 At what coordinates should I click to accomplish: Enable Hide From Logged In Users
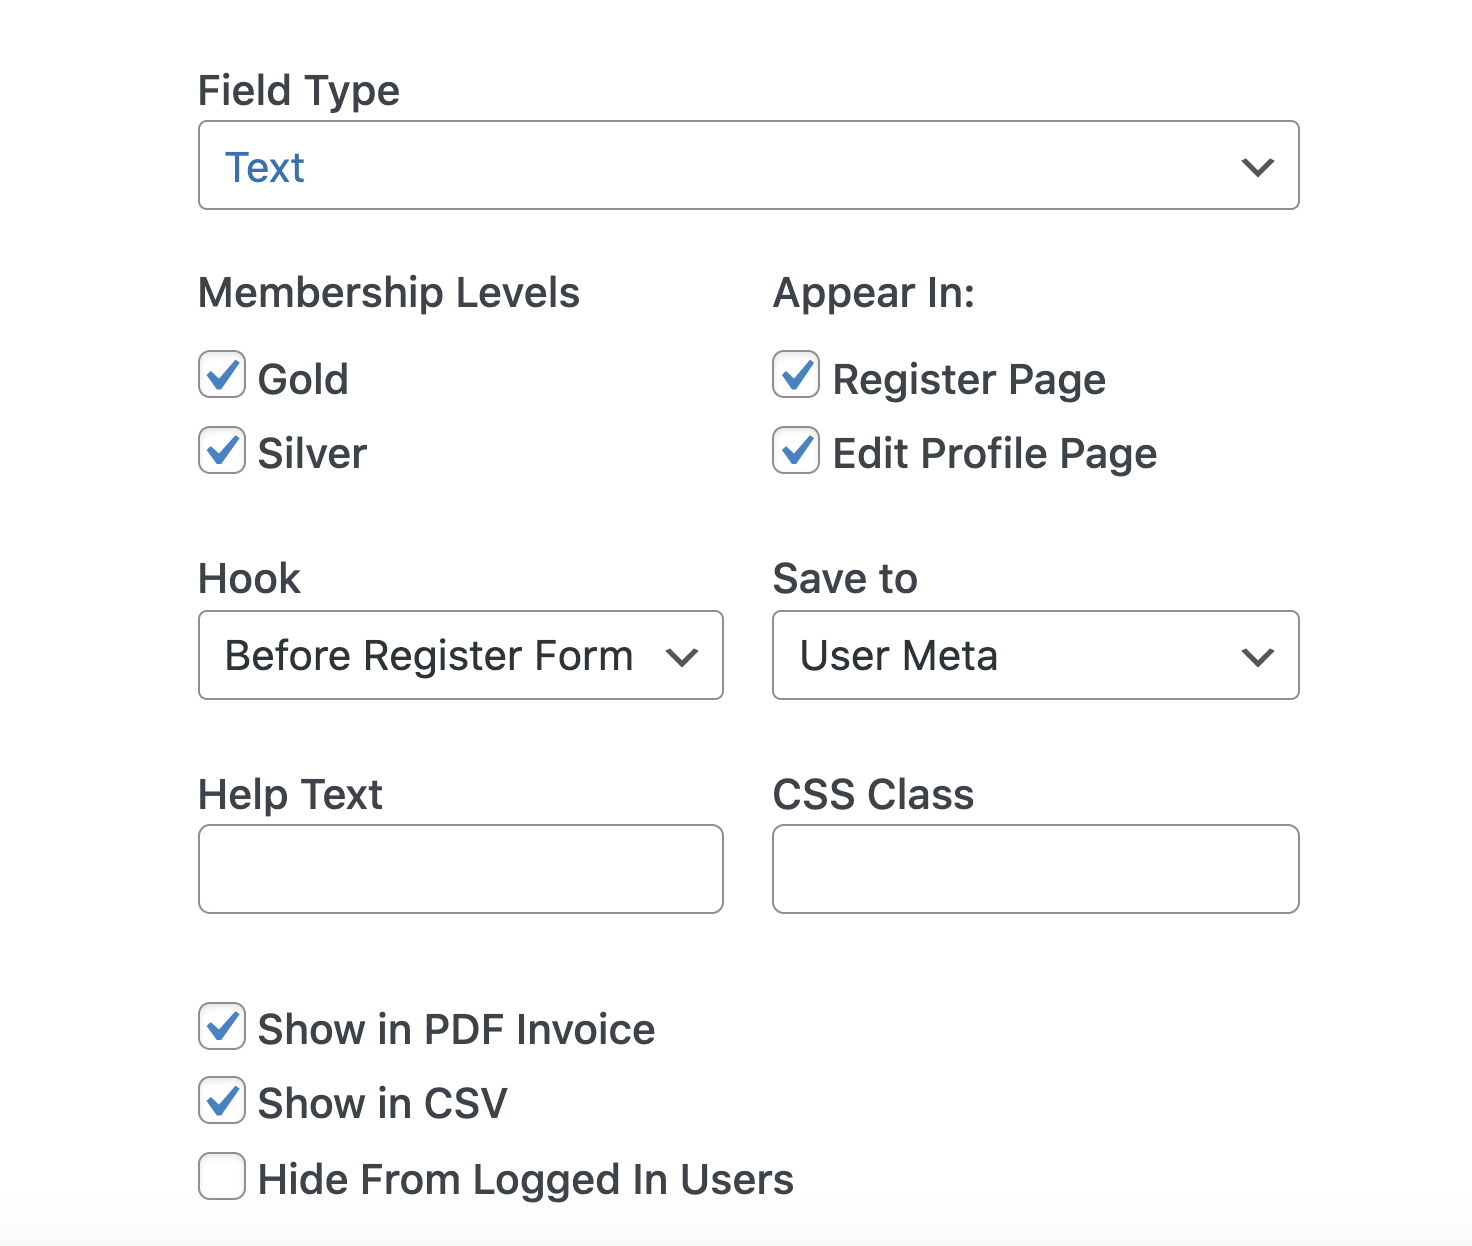(x=221, y=1178)
